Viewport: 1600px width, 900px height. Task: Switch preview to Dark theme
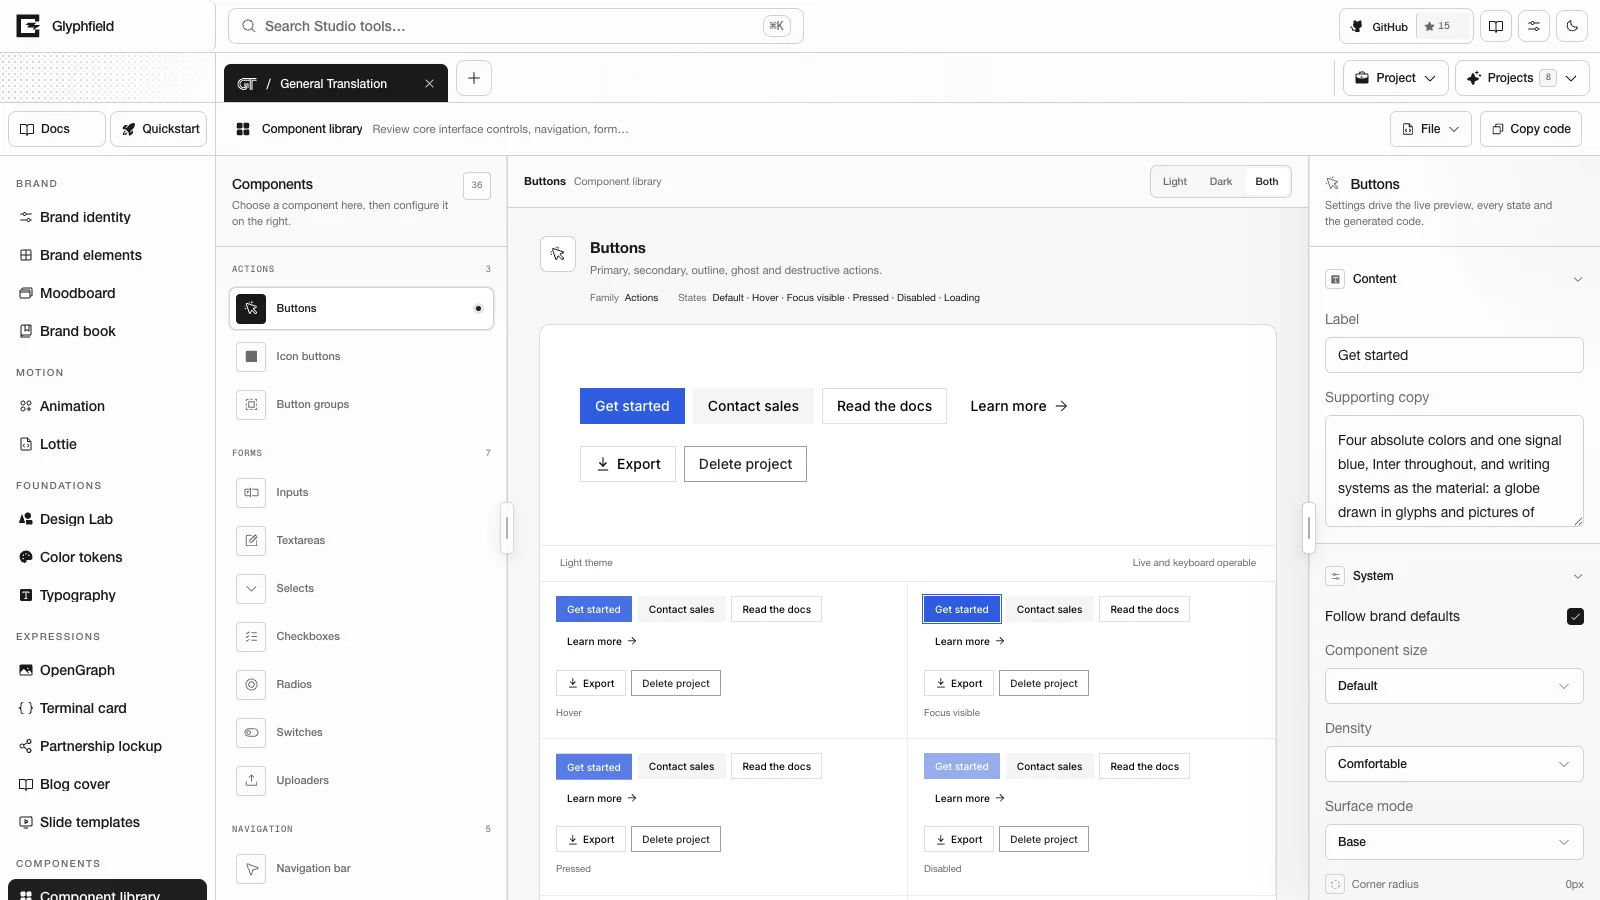pos(1220,181)
